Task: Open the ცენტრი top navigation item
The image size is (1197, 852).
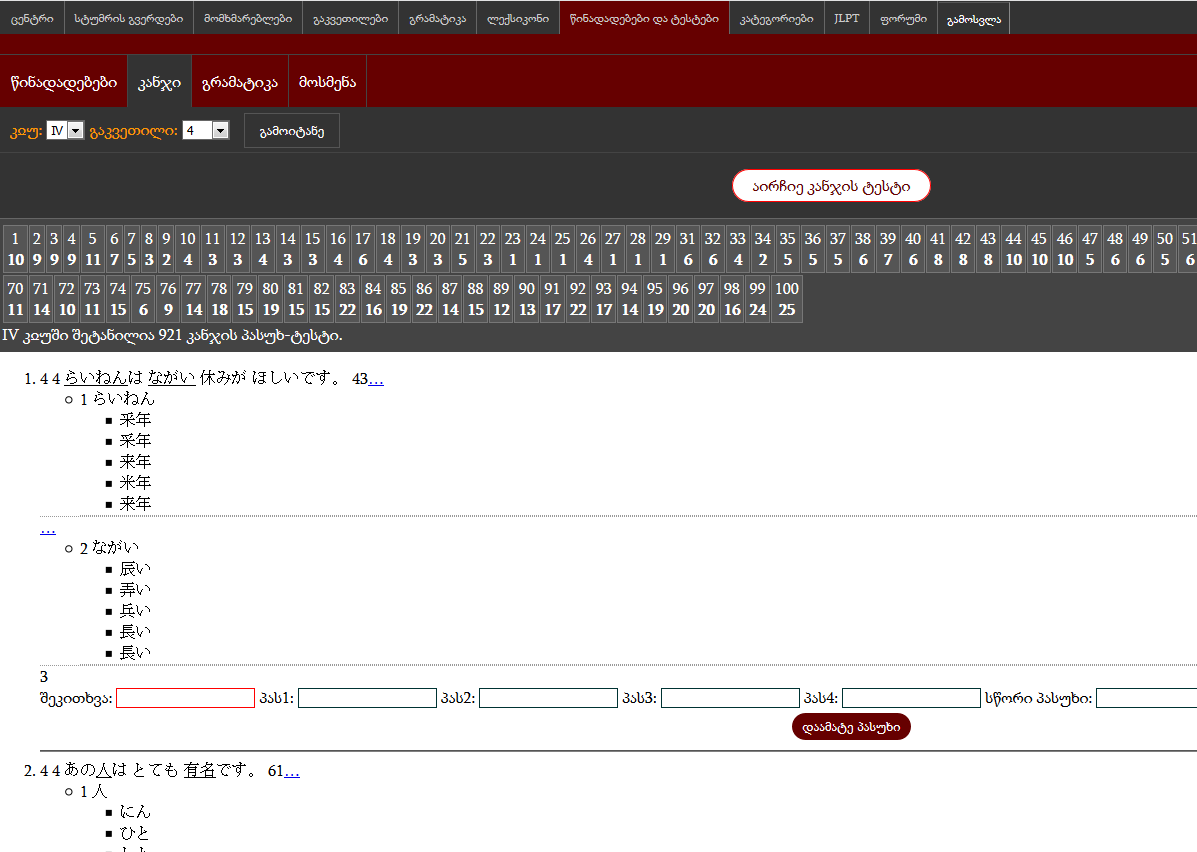Action: click(x=32, y=18)
